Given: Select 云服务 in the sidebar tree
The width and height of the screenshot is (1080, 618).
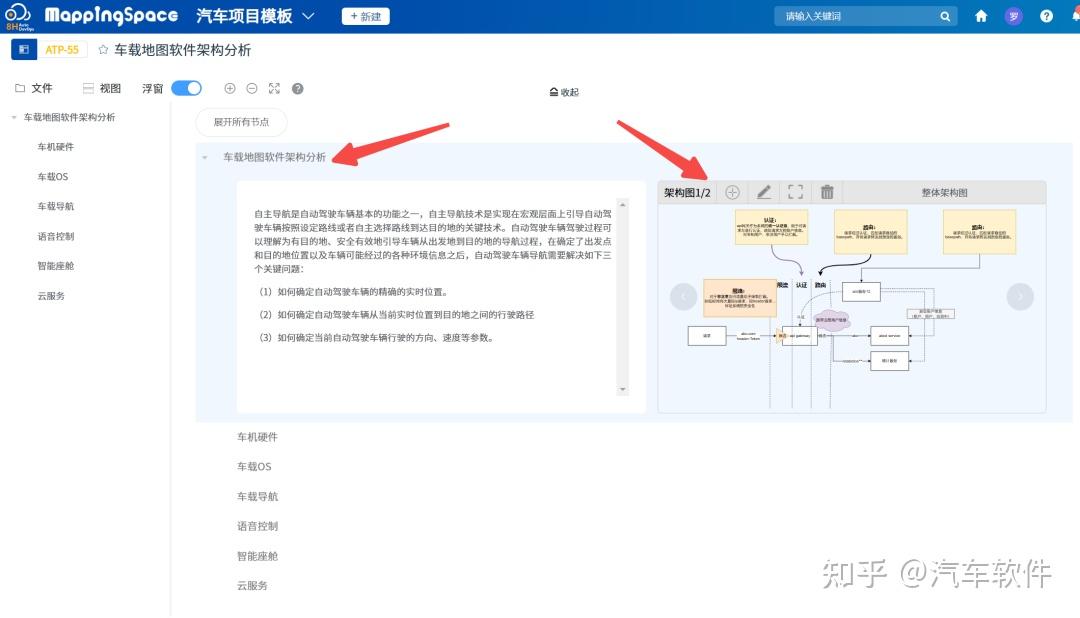Looking at the screenshot, I should (51, 296).
